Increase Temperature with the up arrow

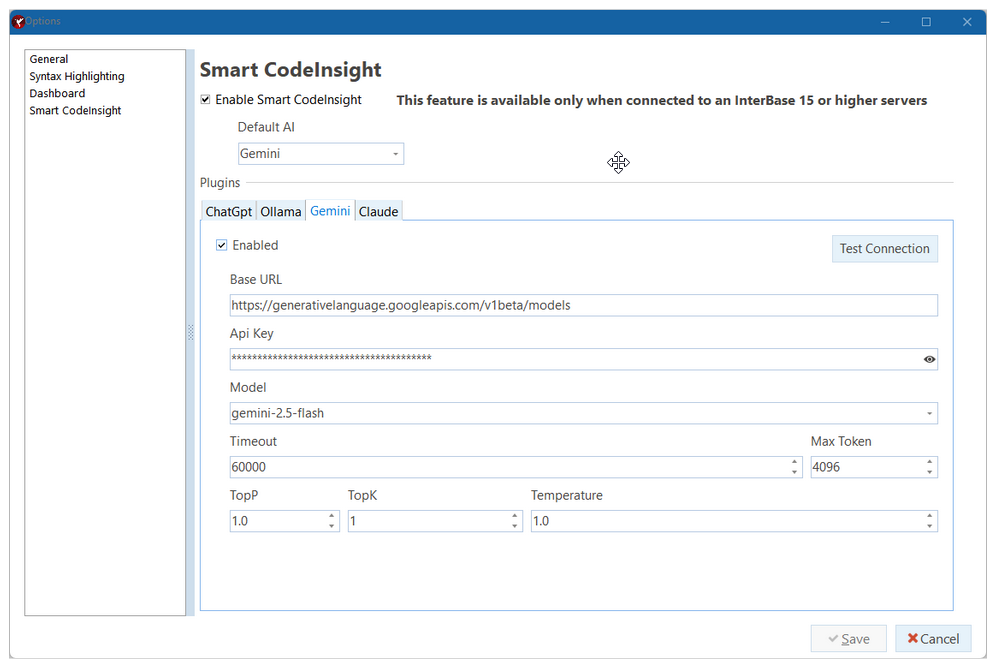click(x=929, y=516)
